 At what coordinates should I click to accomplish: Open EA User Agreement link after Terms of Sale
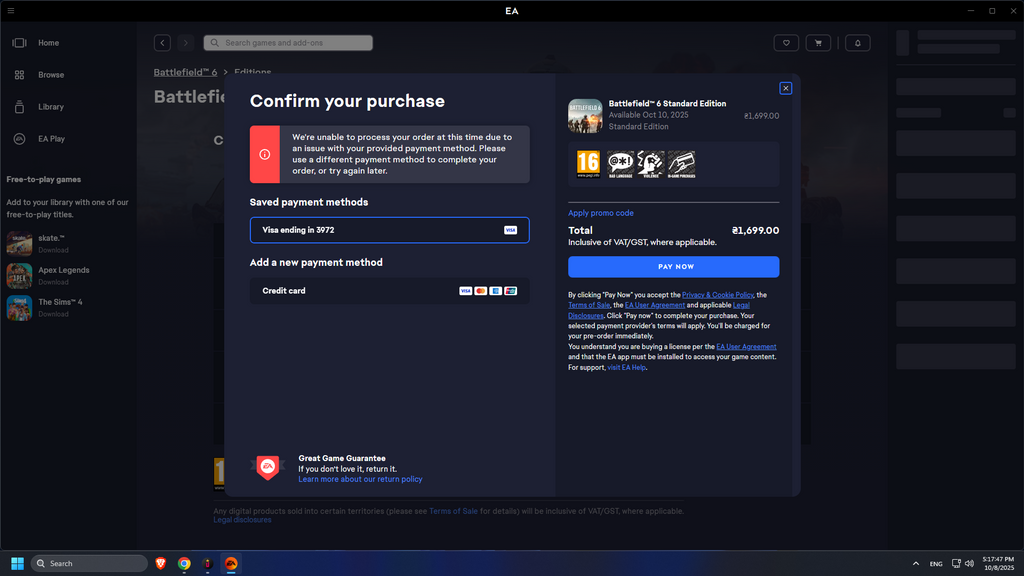pos(655,306)
